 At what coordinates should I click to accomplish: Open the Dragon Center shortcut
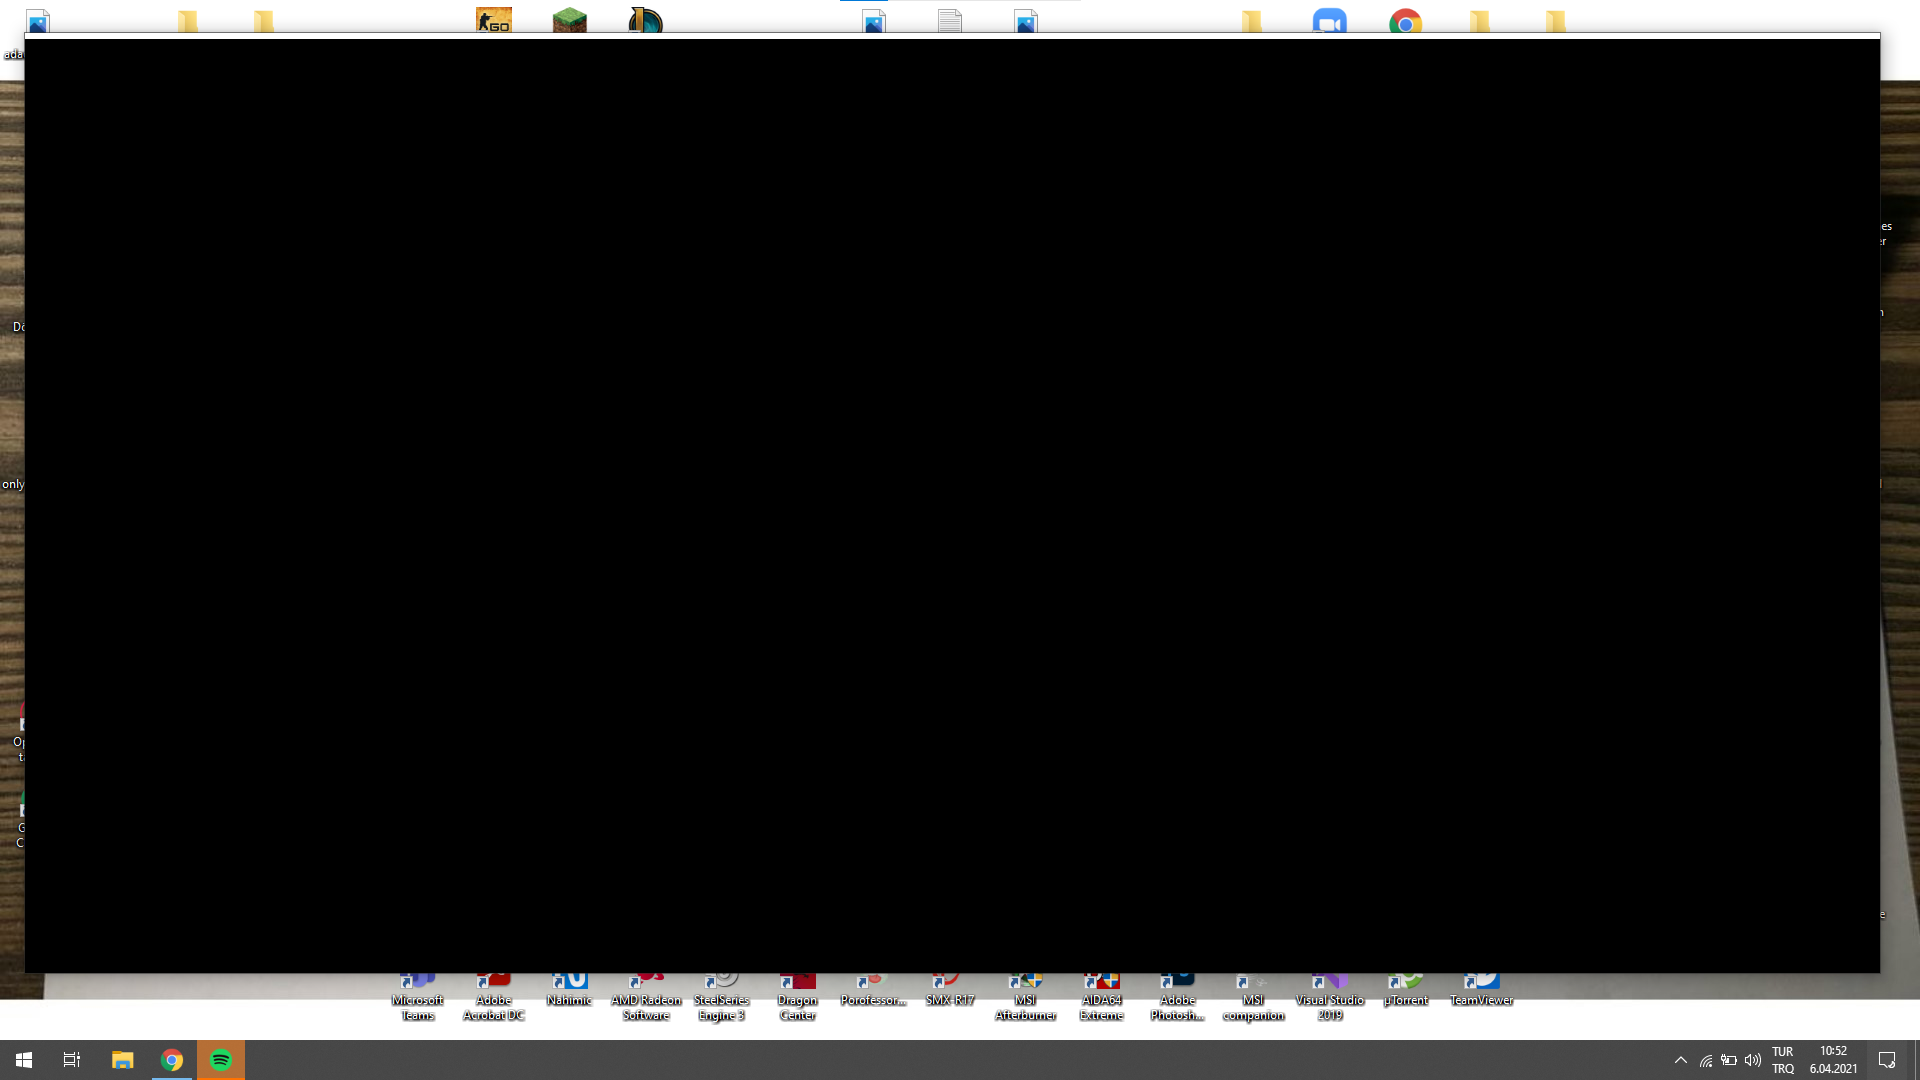click(x=797, y=1001)
